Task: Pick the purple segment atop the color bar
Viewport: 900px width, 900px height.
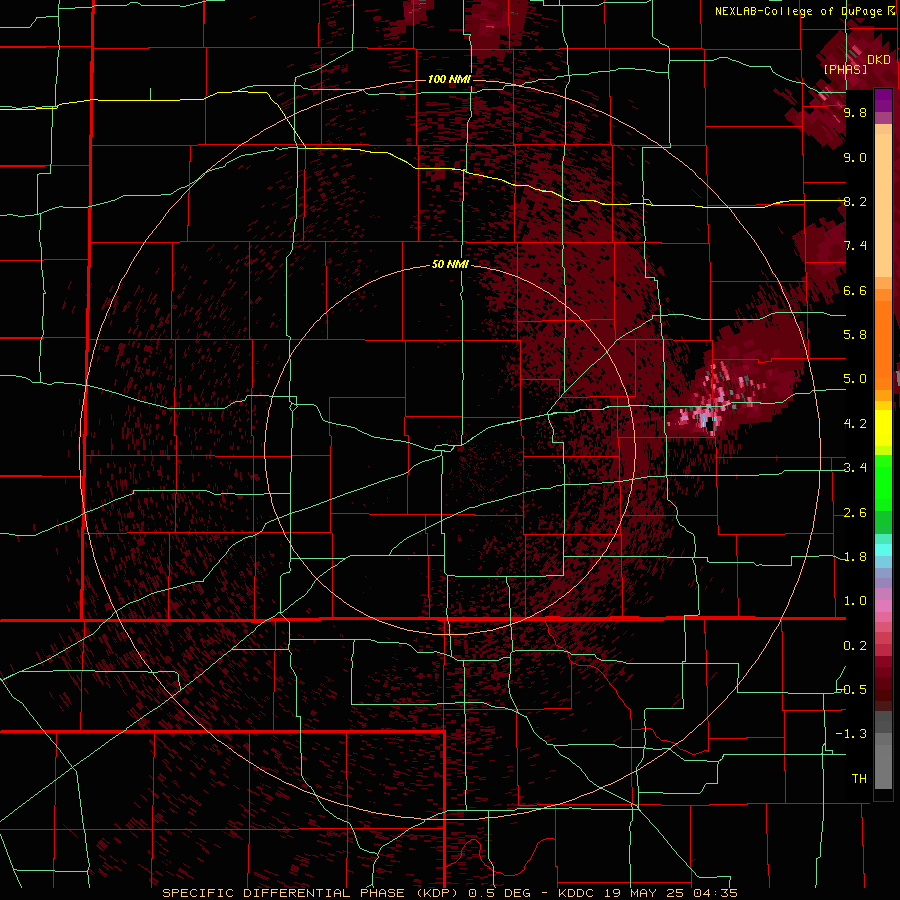Action: [883, 100]
